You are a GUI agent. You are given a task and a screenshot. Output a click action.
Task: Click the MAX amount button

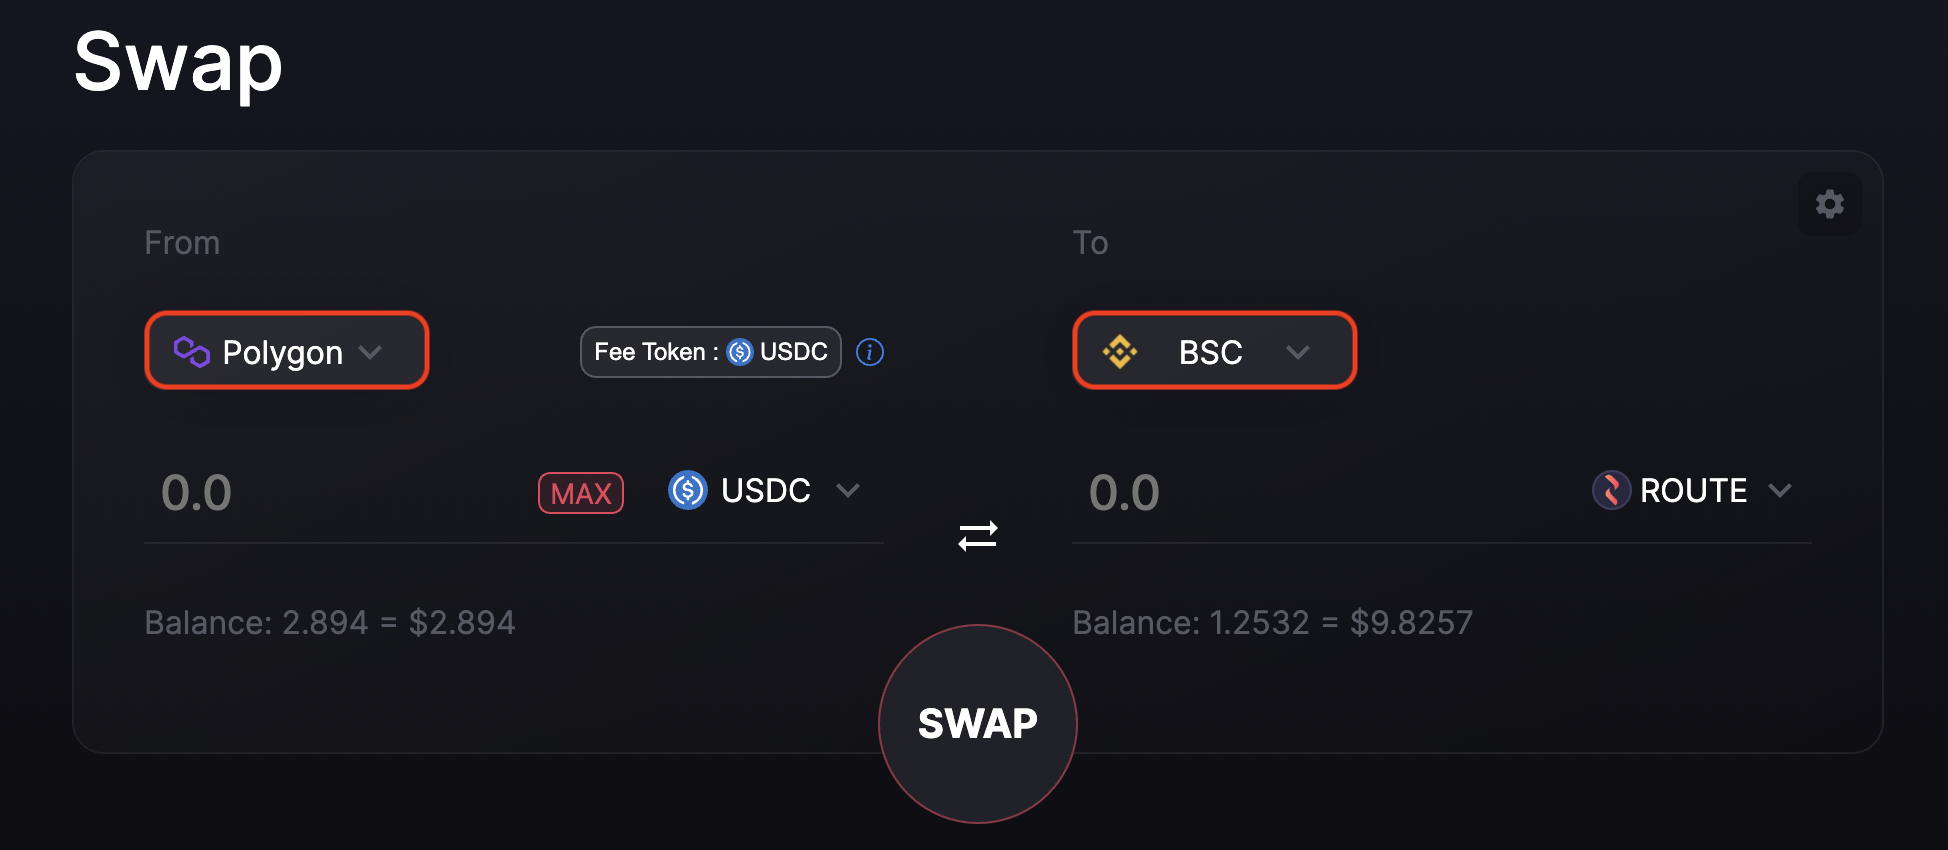click(581, 493)
